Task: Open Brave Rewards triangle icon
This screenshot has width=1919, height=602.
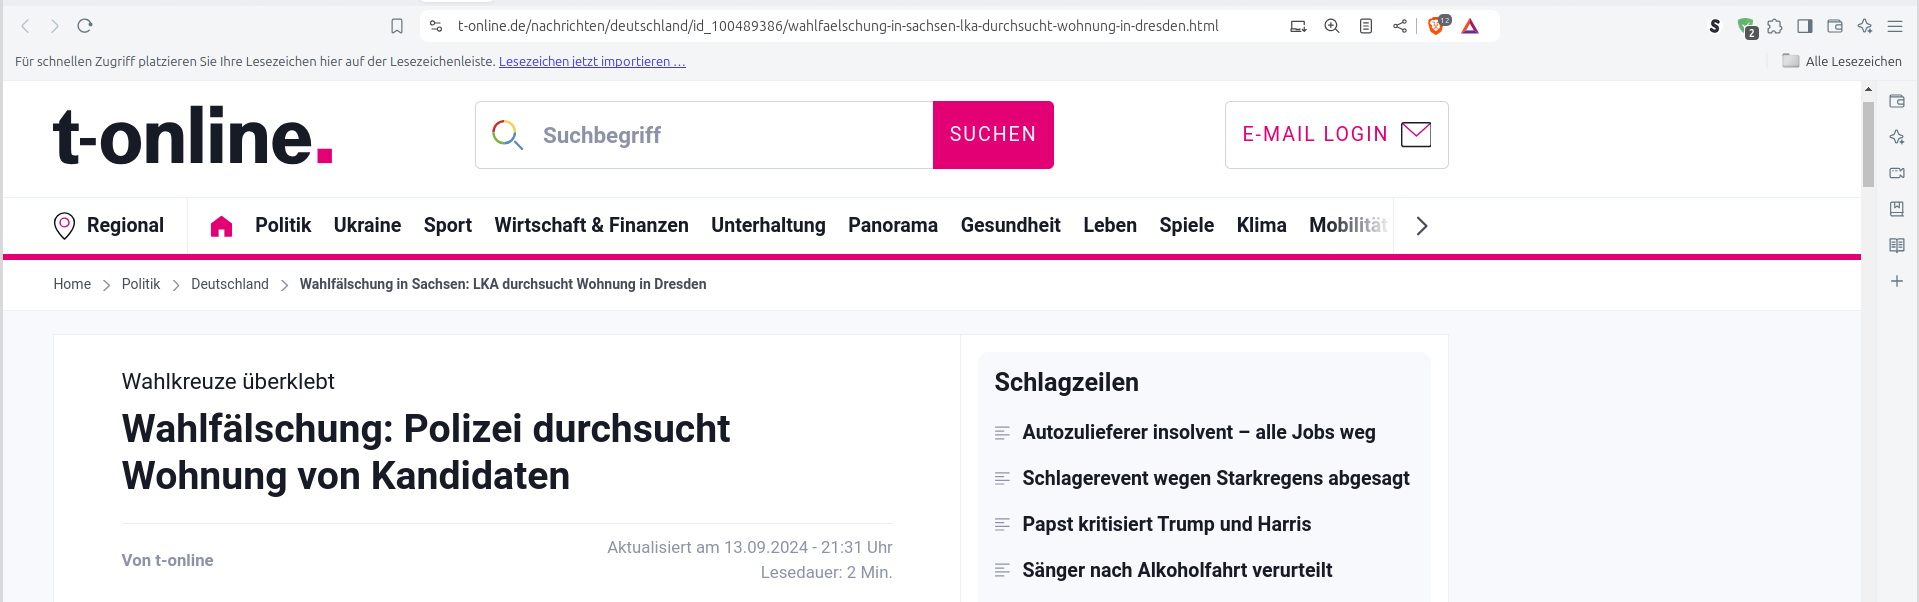Action: click(1470, 26)
